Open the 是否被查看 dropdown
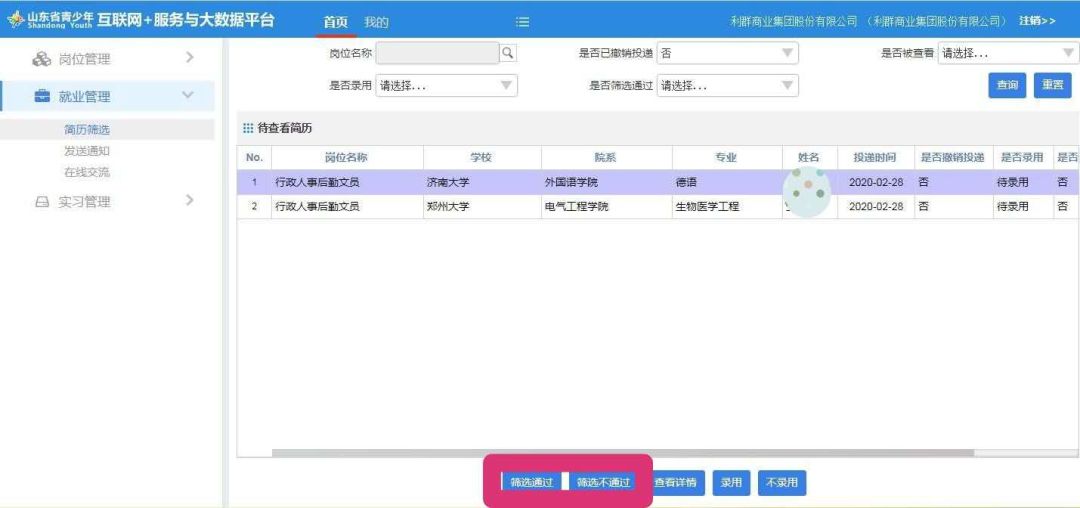This screenshot has width=1080, height=508. coord(1007,53)
